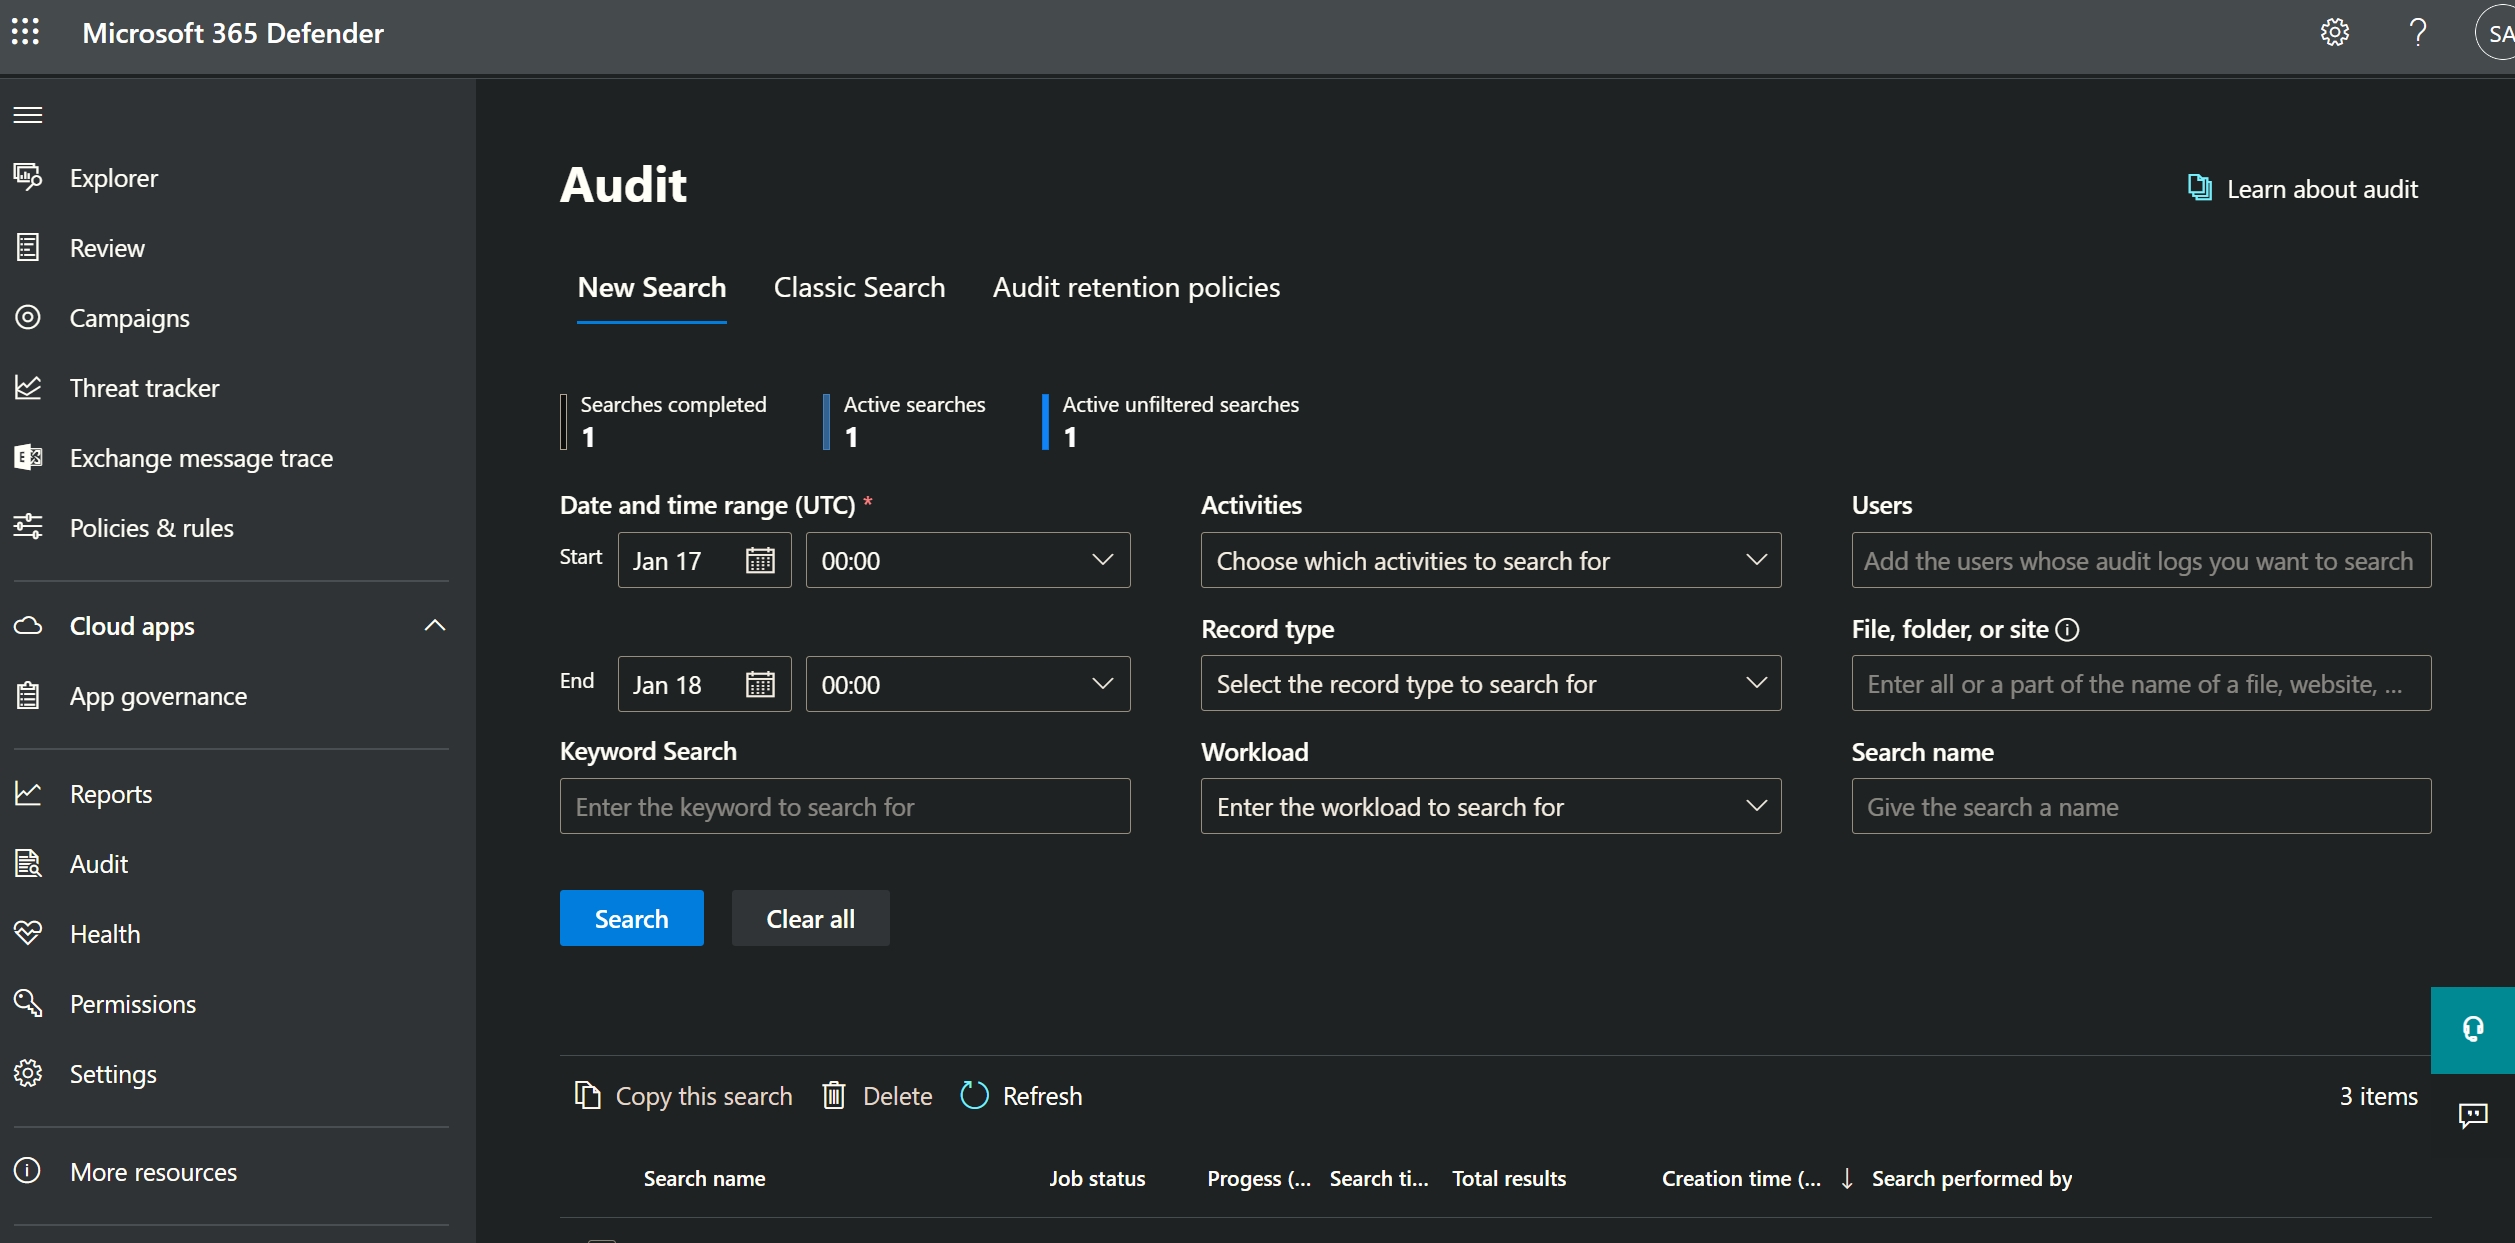Image resolution: width=2515 pixels, height=1243 pixels.
Task: Open the app launcher waffle icon
Action: point(26,33)
